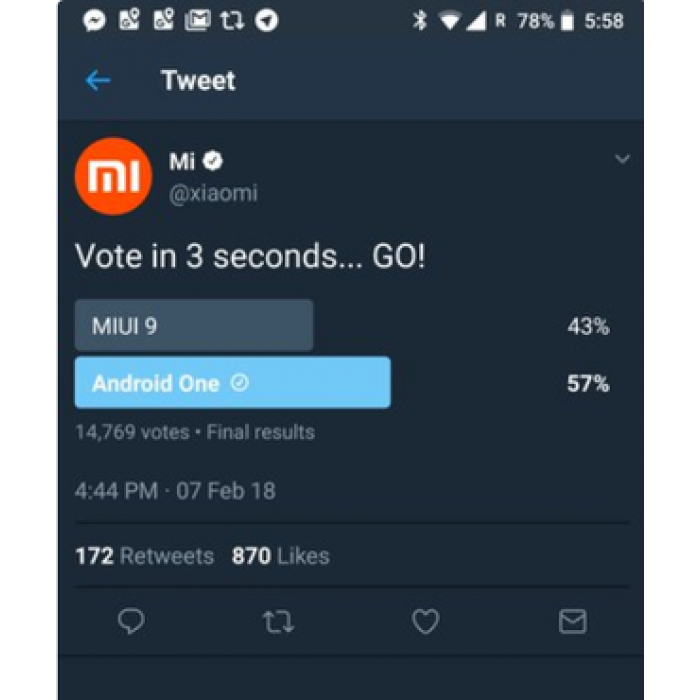Click the @xiaomi handle
This screenshot has width=700, height=700.
tap(213, 193)
